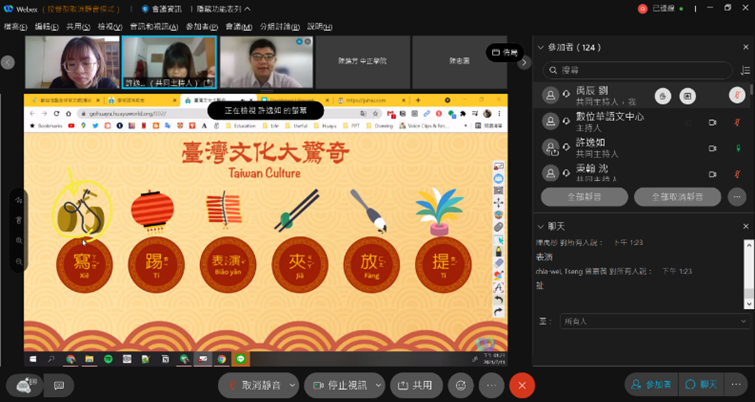Click the 全部取消靜音 unmute all button
755x402 pixels.
[677, 197]
